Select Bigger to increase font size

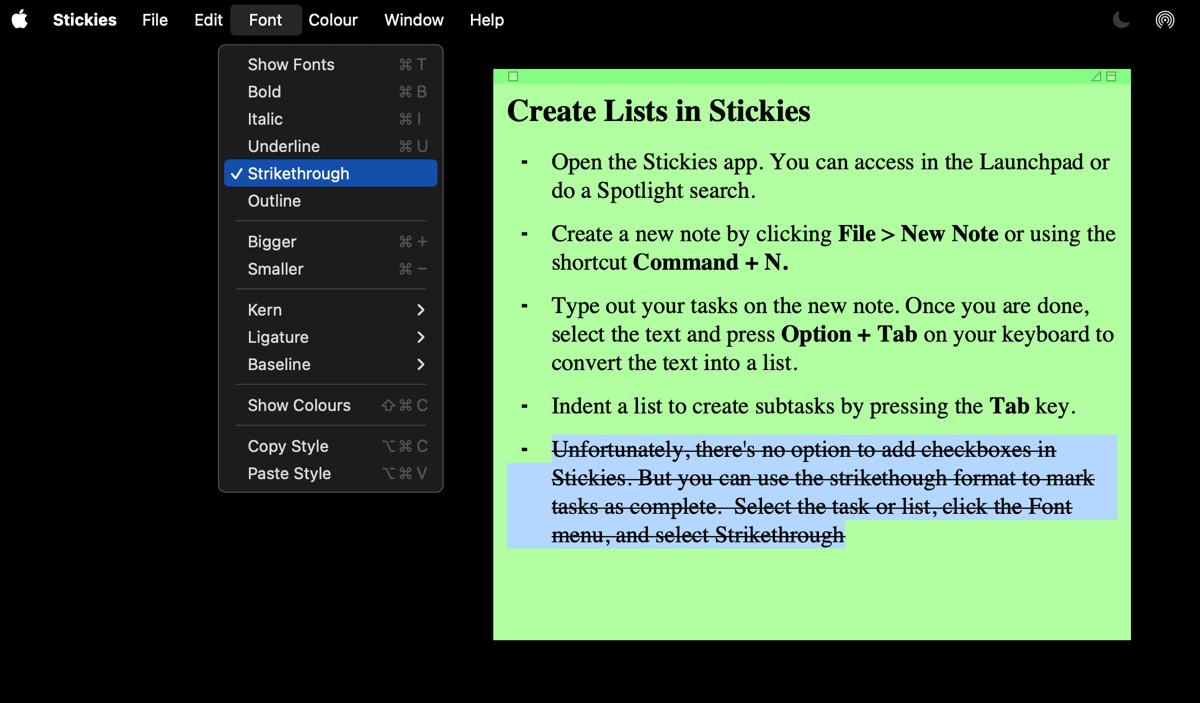[331, 242]
